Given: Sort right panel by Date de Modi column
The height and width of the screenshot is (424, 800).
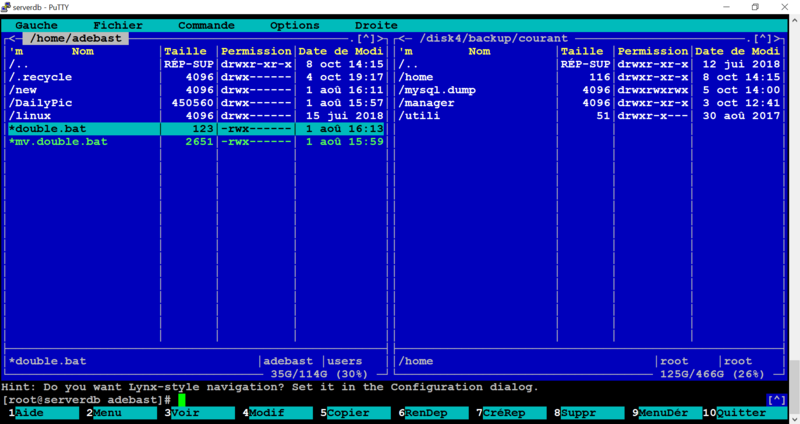Looking at the screenshot, I should 738,51.
